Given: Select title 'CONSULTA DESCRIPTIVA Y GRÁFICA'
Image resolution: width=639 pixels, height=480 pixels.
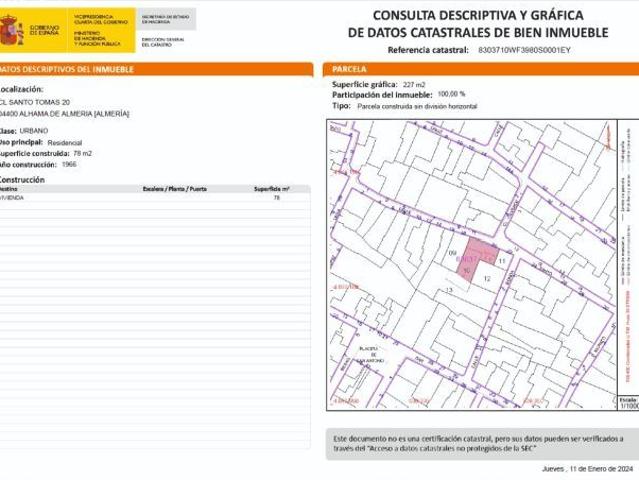Looking at the screenshot, I should tap(478, 15).
